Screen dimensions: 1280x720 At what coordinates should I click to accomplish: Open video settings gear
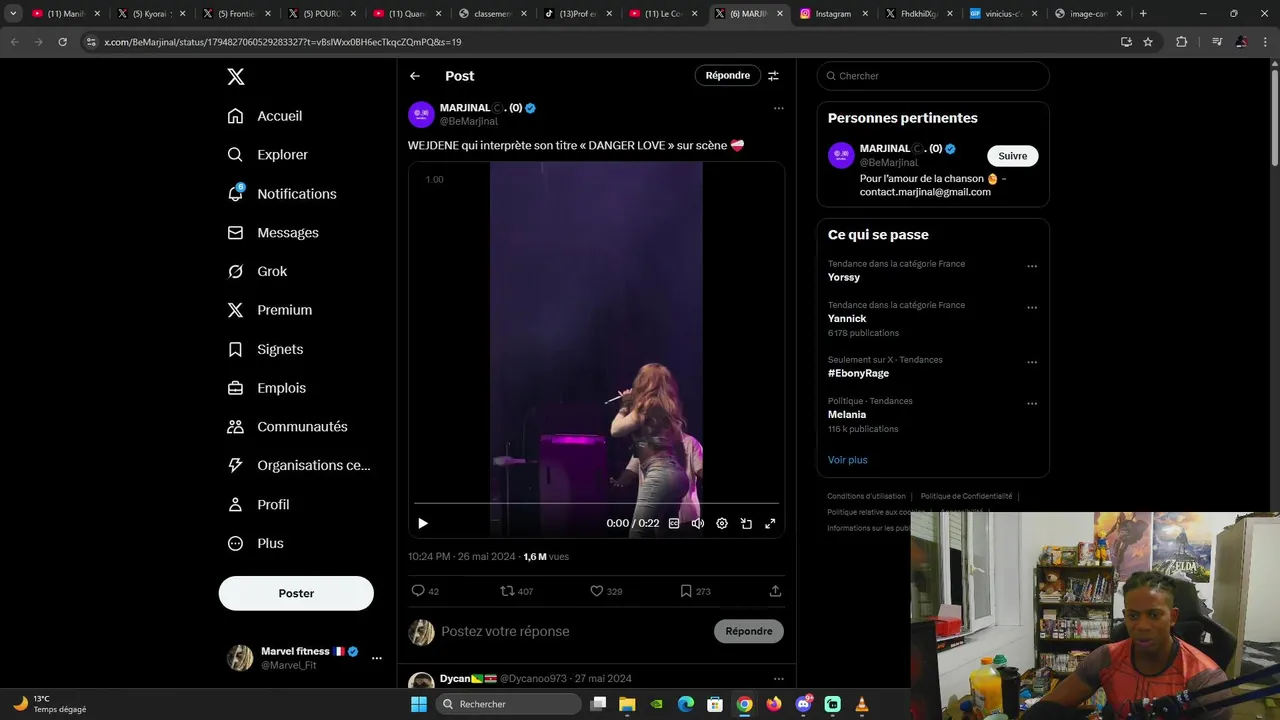click(722, 523)
